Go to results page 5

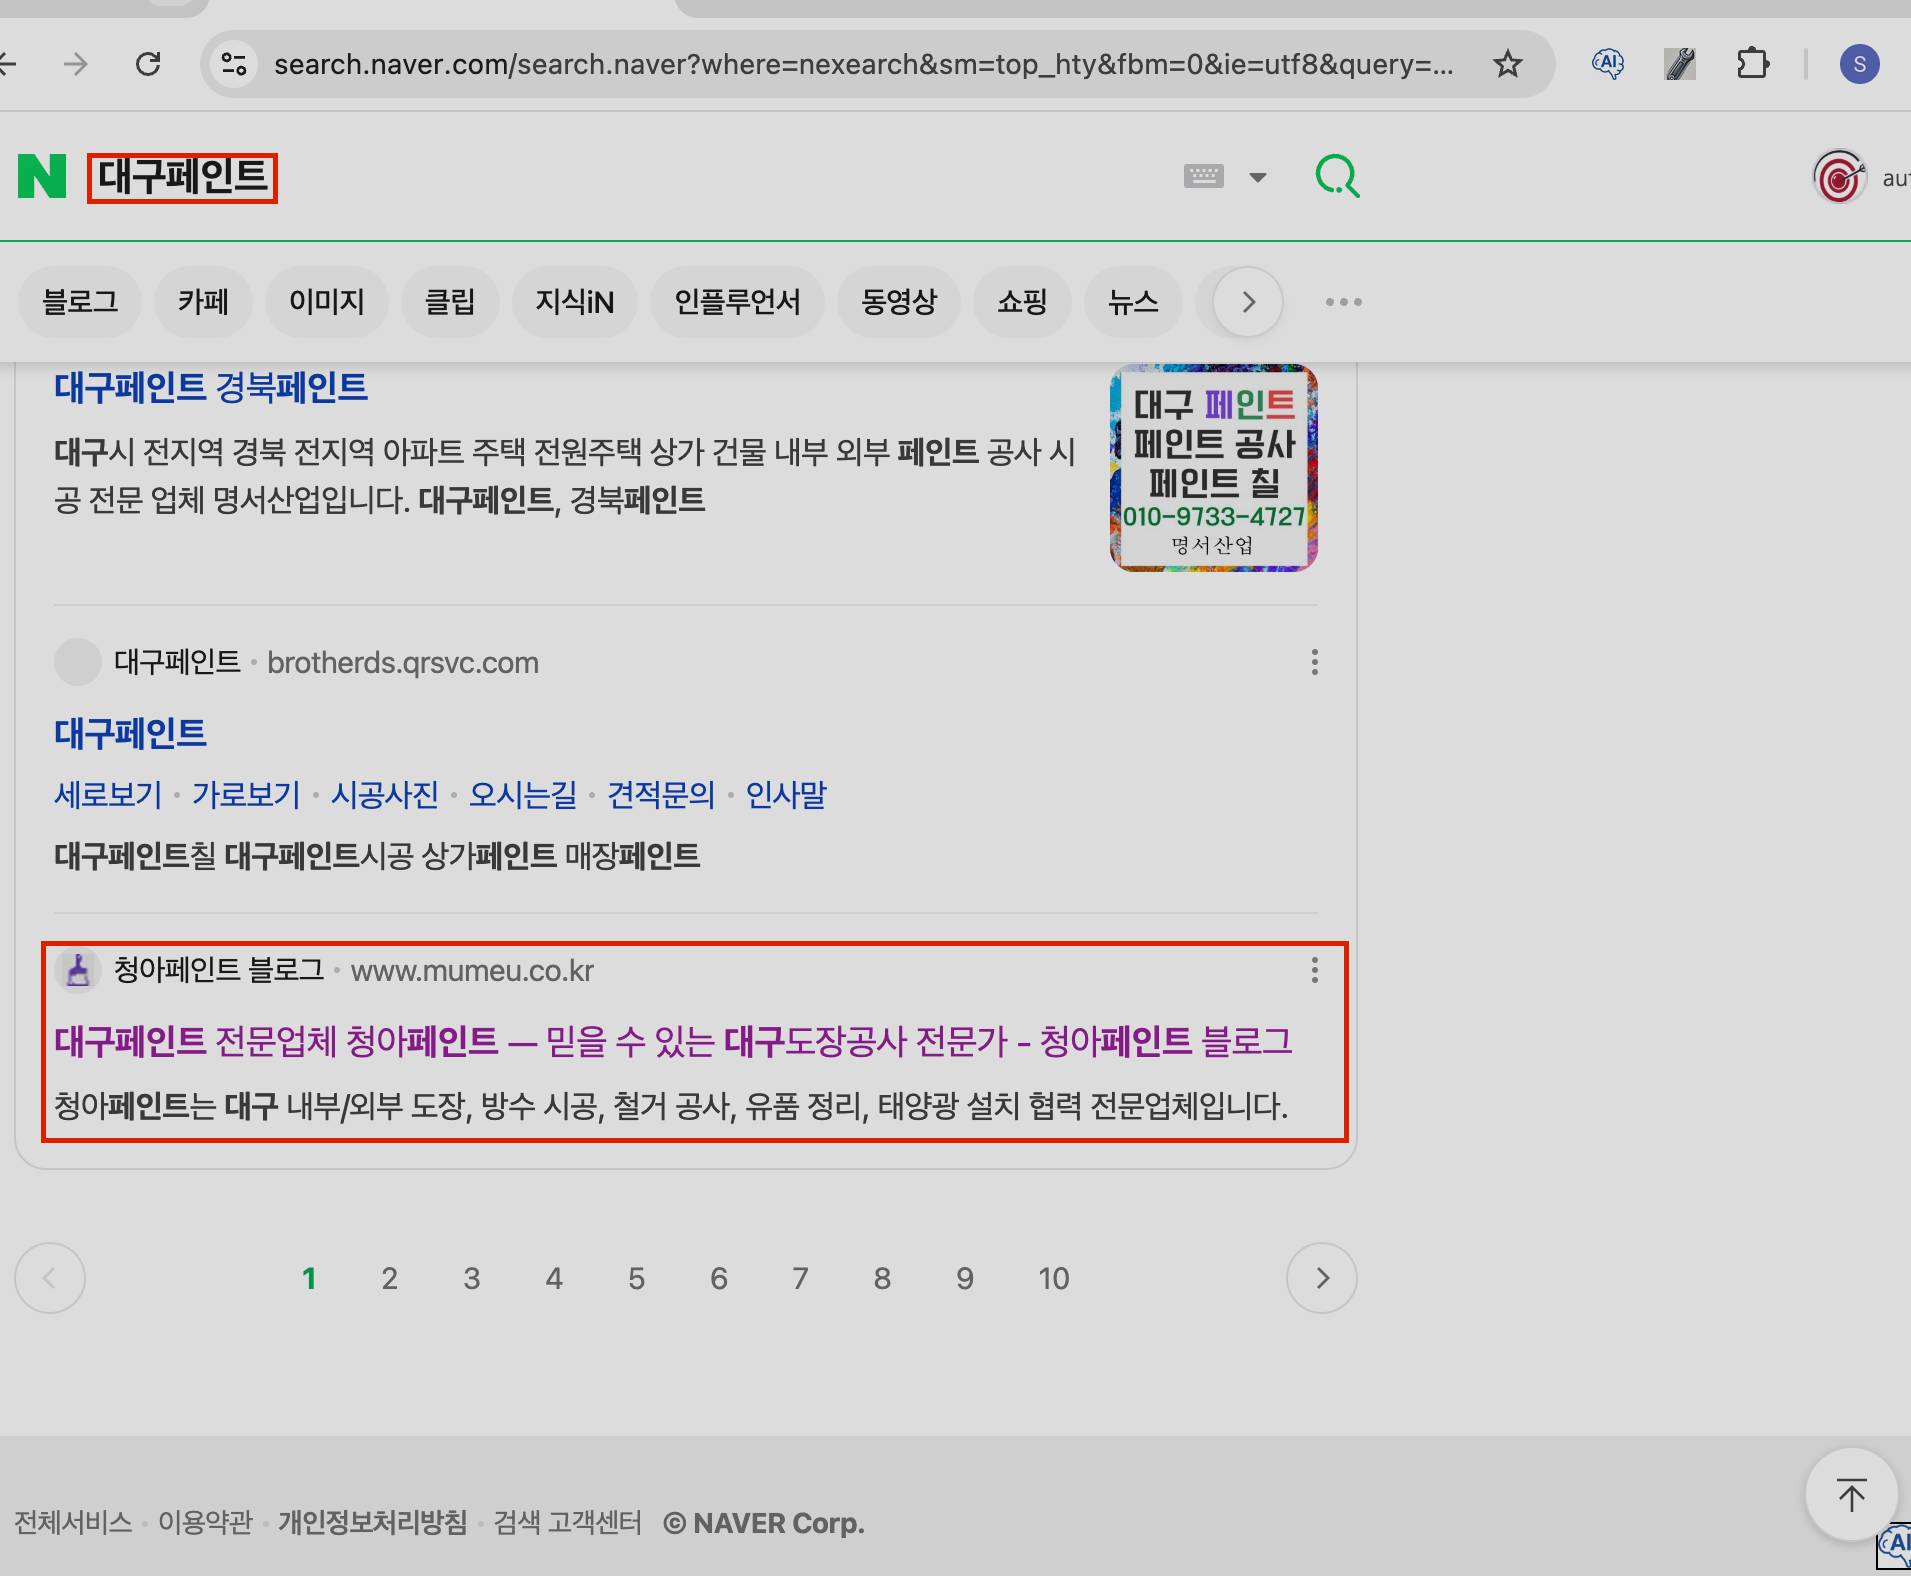[636, 1279]
